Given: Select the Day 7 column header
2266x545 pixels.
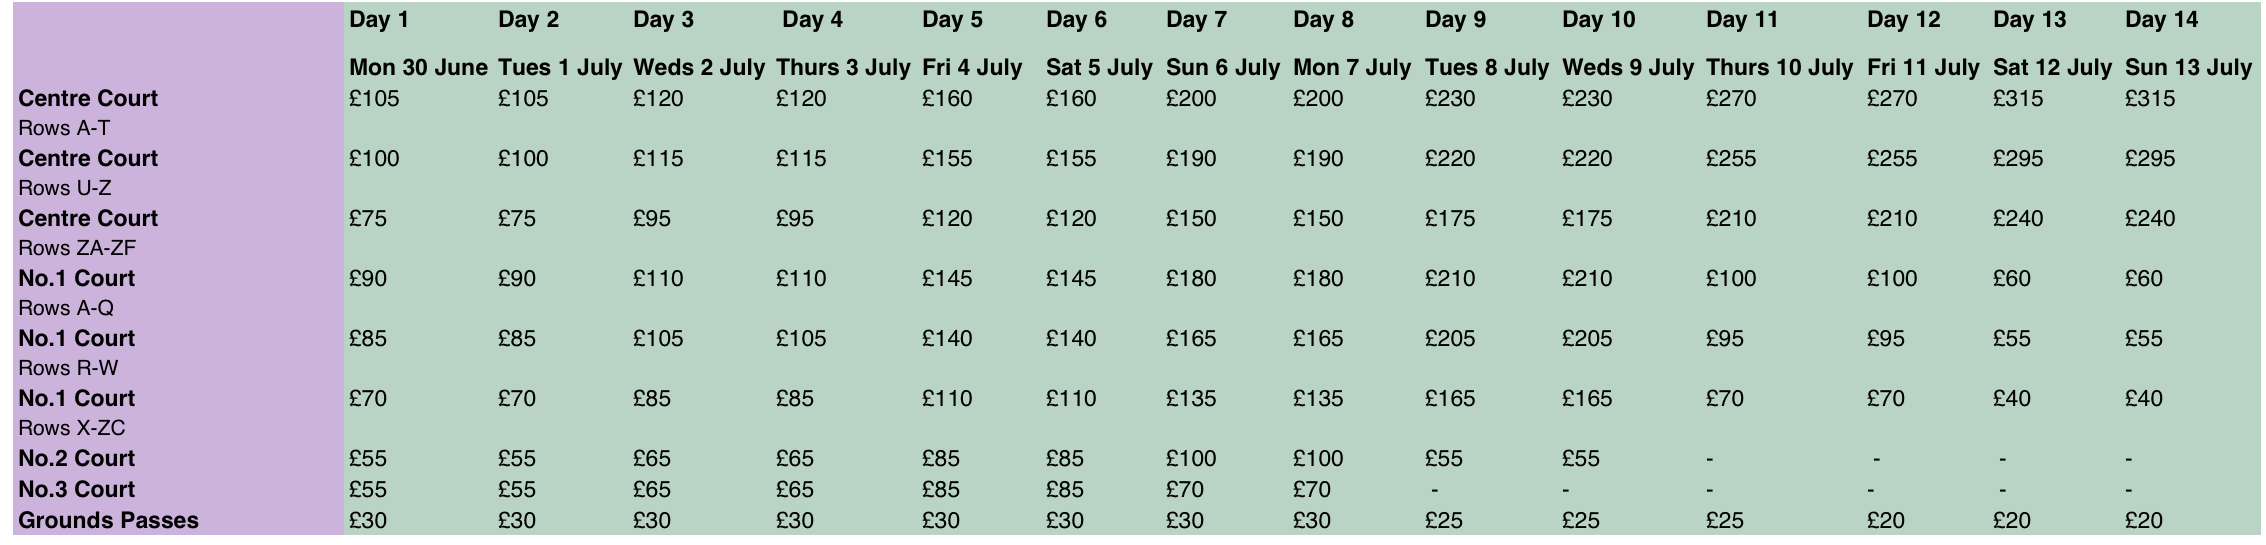Looking at the screenshot, I should tap(1195, 20).
